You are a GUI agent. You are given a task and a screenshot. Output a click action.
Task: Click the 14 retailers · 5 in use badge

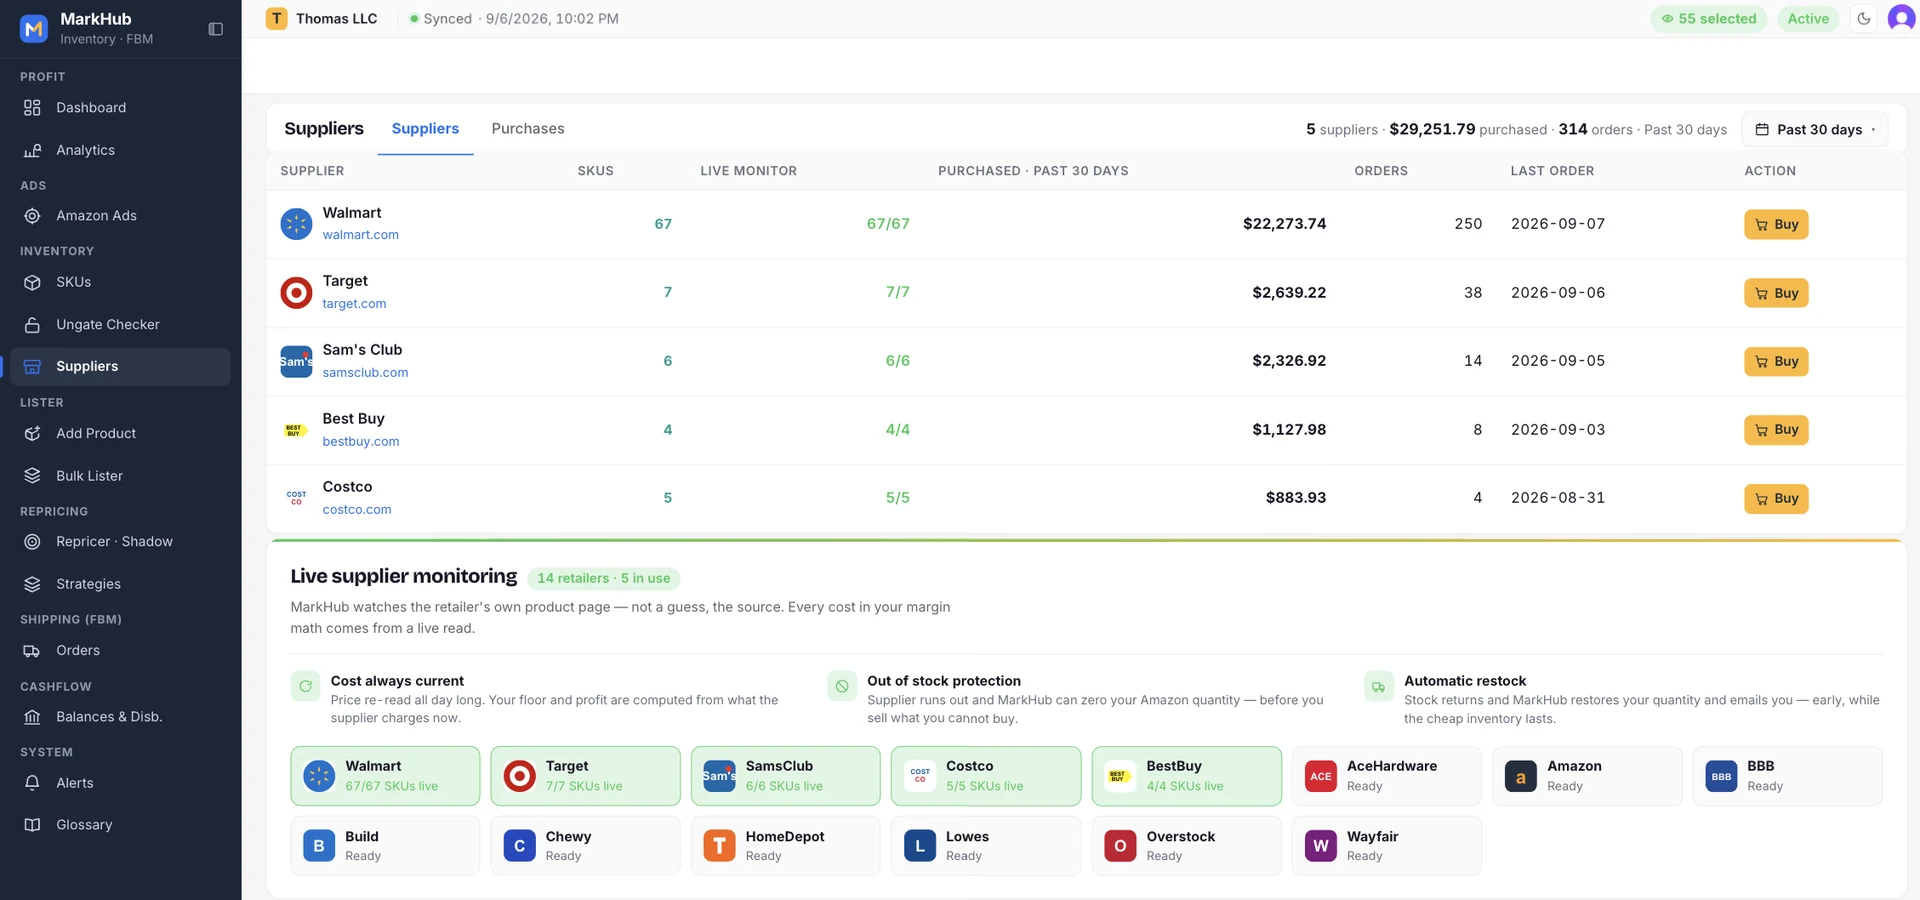click(604, 578)
